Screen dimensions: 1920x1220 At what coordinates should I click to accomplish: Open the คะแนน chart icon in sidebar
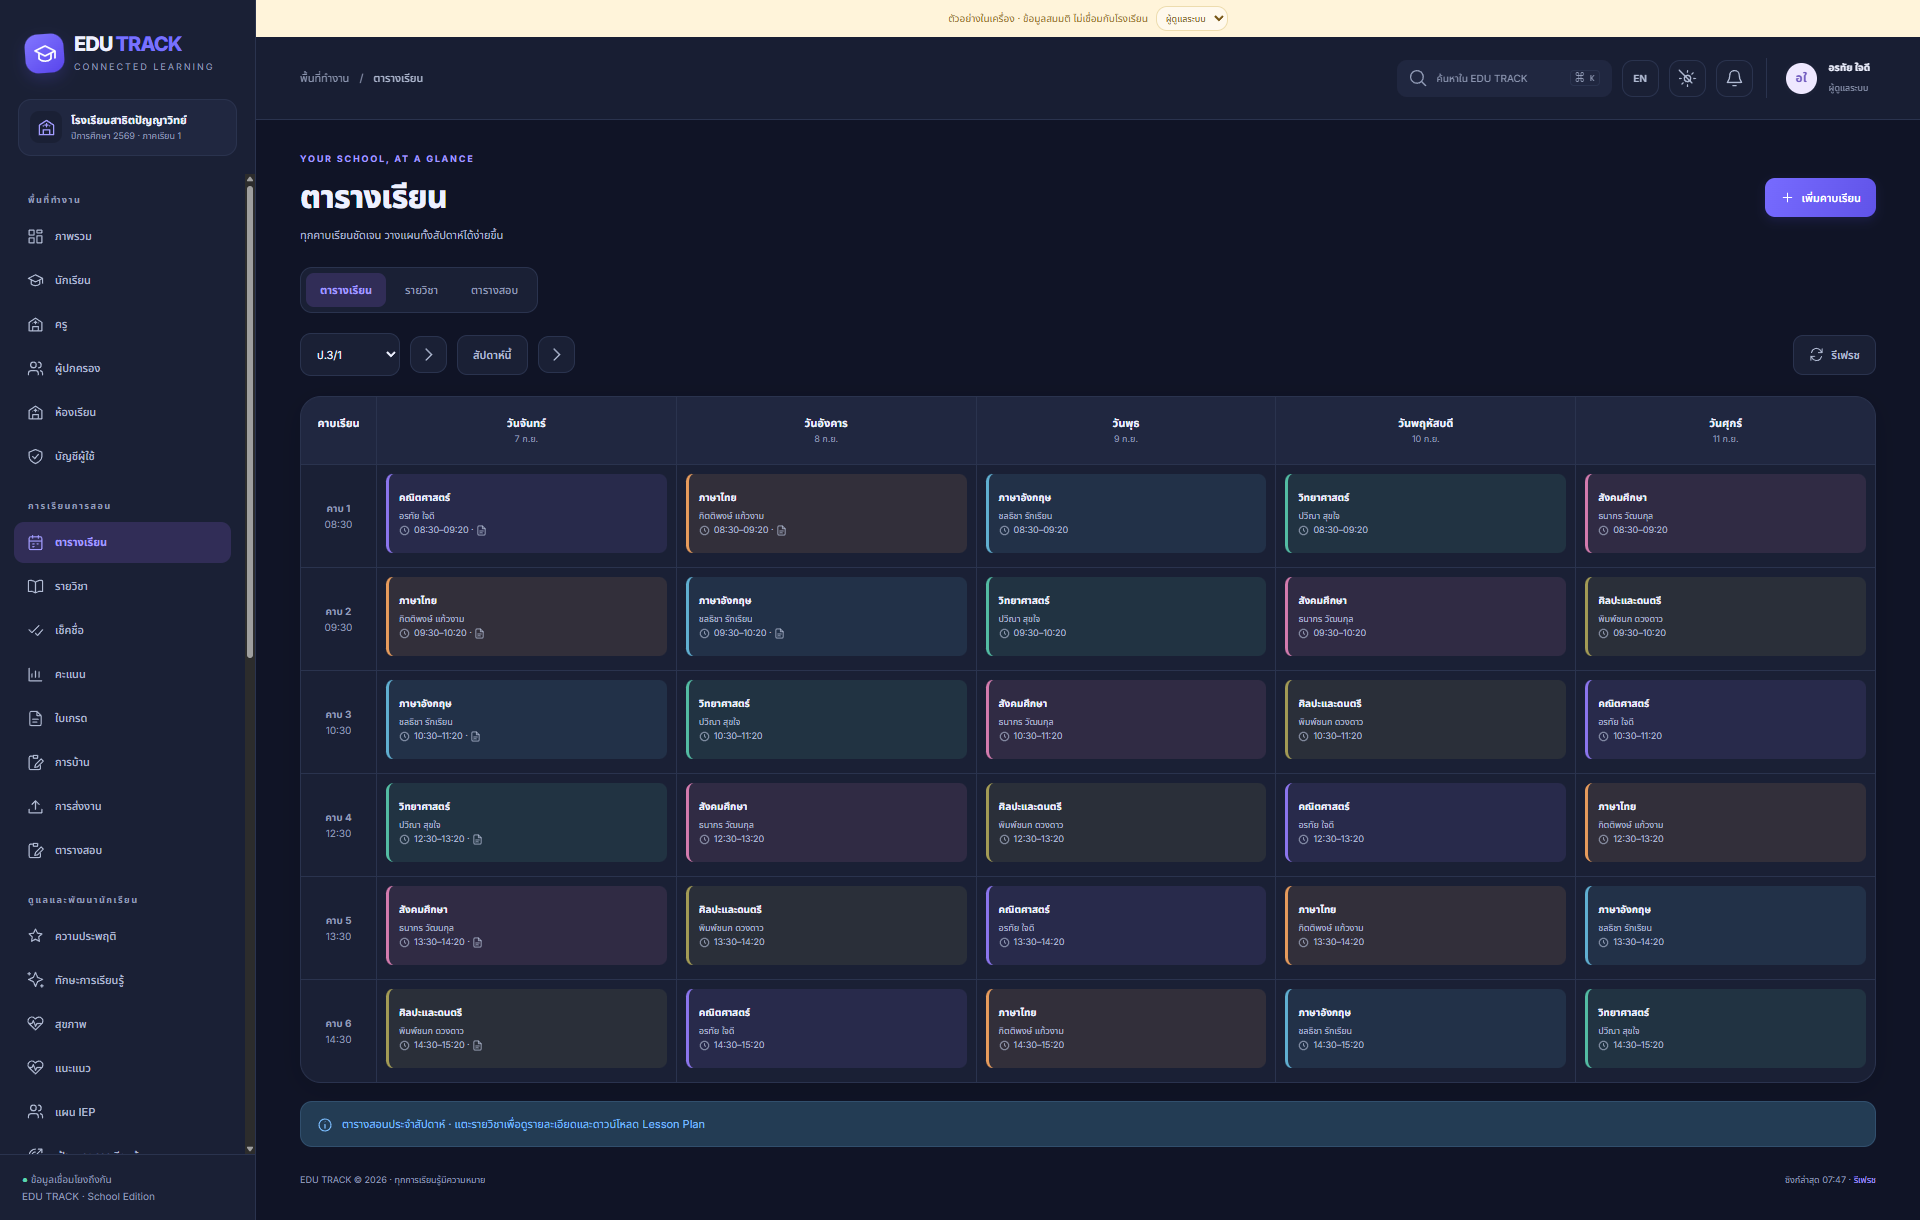(x=36, y=675)
